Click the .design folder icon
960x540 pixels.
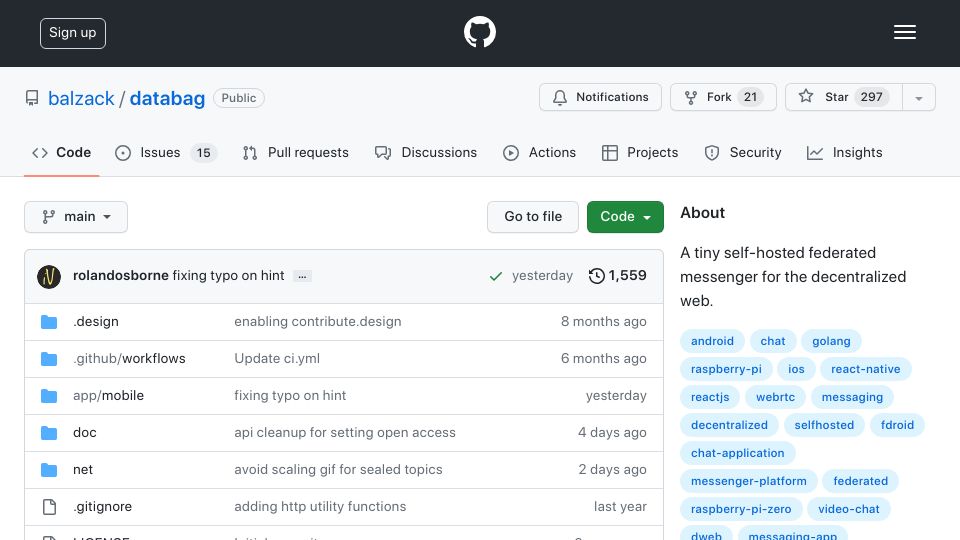[x=49, y=322]
